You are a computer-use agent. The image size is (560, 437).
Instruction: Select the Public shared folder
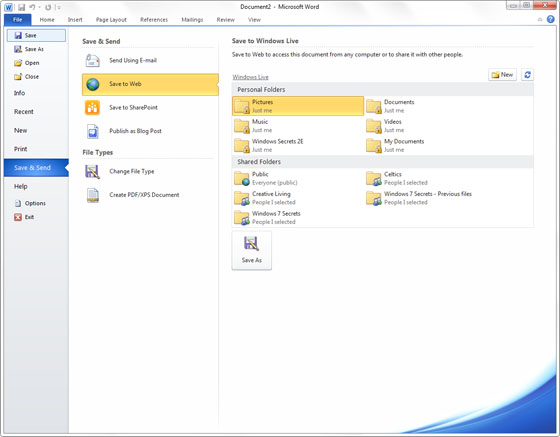(x=298, y=178)
